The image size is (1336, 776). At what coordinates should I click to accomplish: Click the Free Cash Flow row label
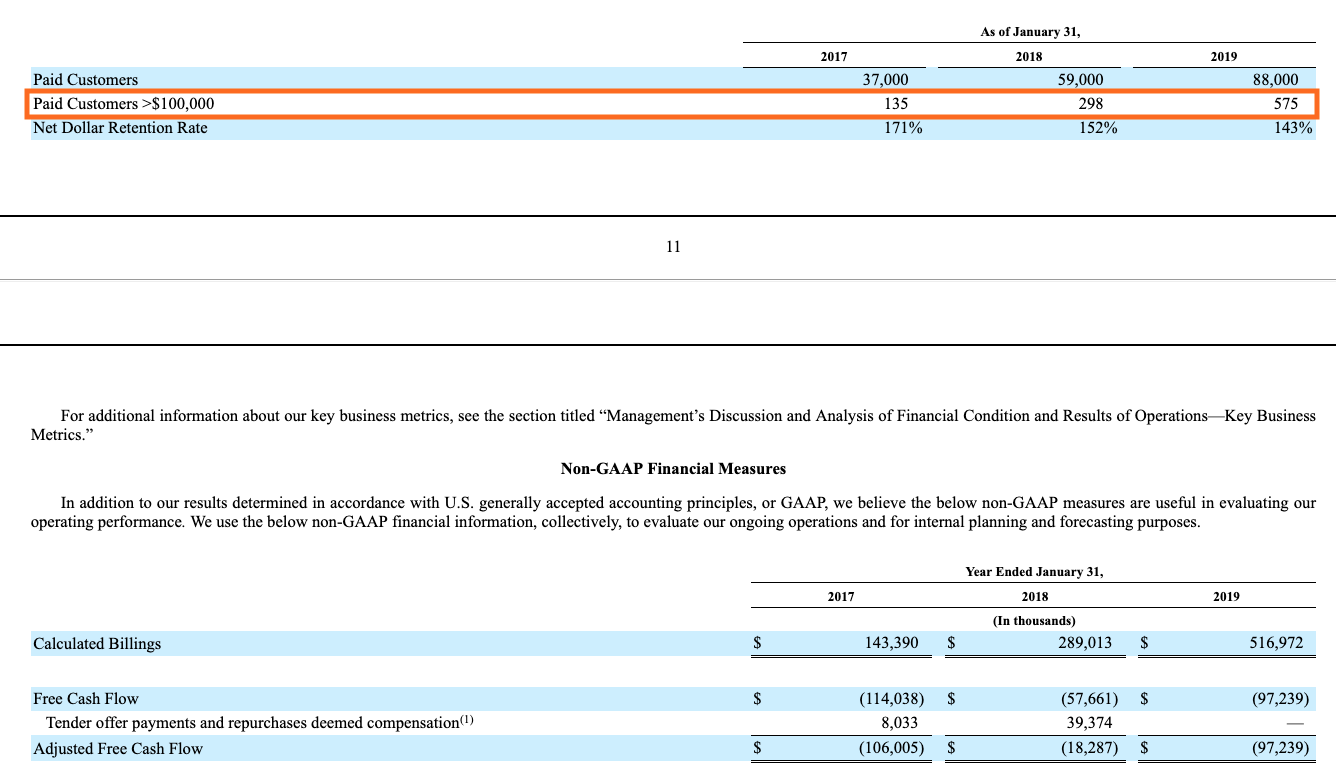click(85, 698)
